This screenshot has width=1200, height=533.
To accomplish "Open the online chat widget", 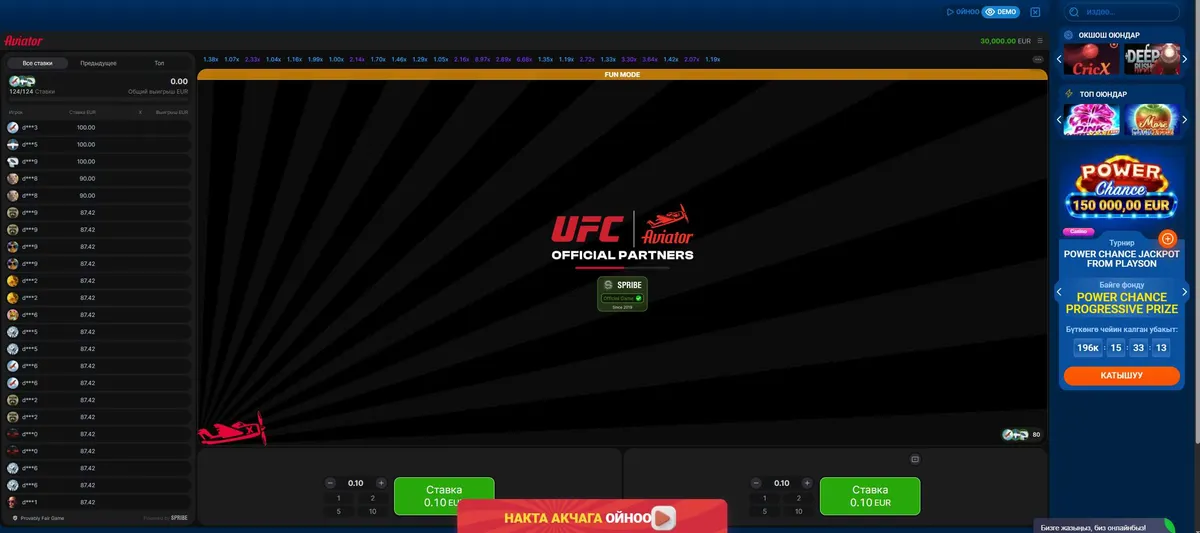I will click(1104, 526).
